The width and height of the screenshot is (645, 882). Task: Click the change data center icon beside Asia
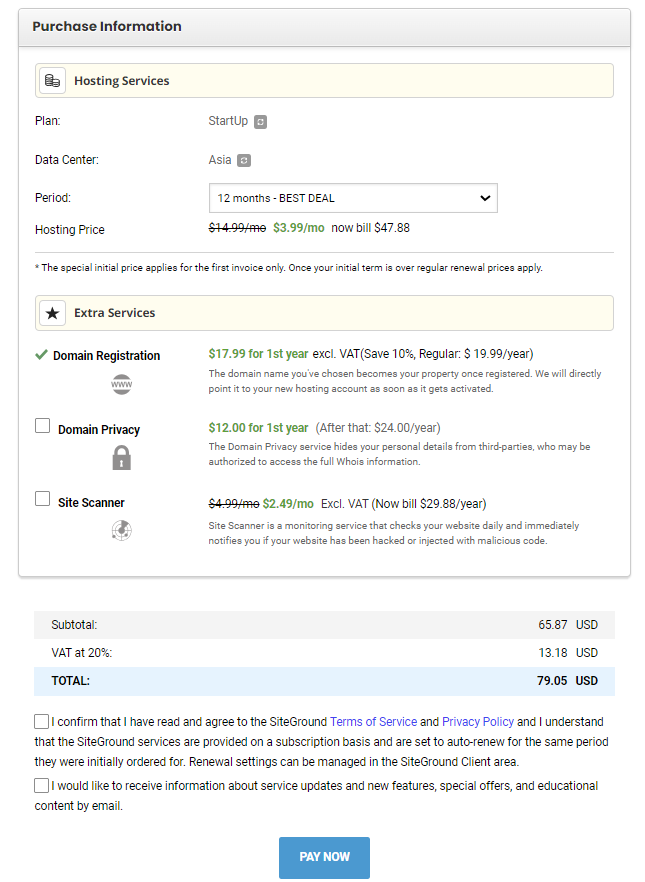tap(244, 160)
